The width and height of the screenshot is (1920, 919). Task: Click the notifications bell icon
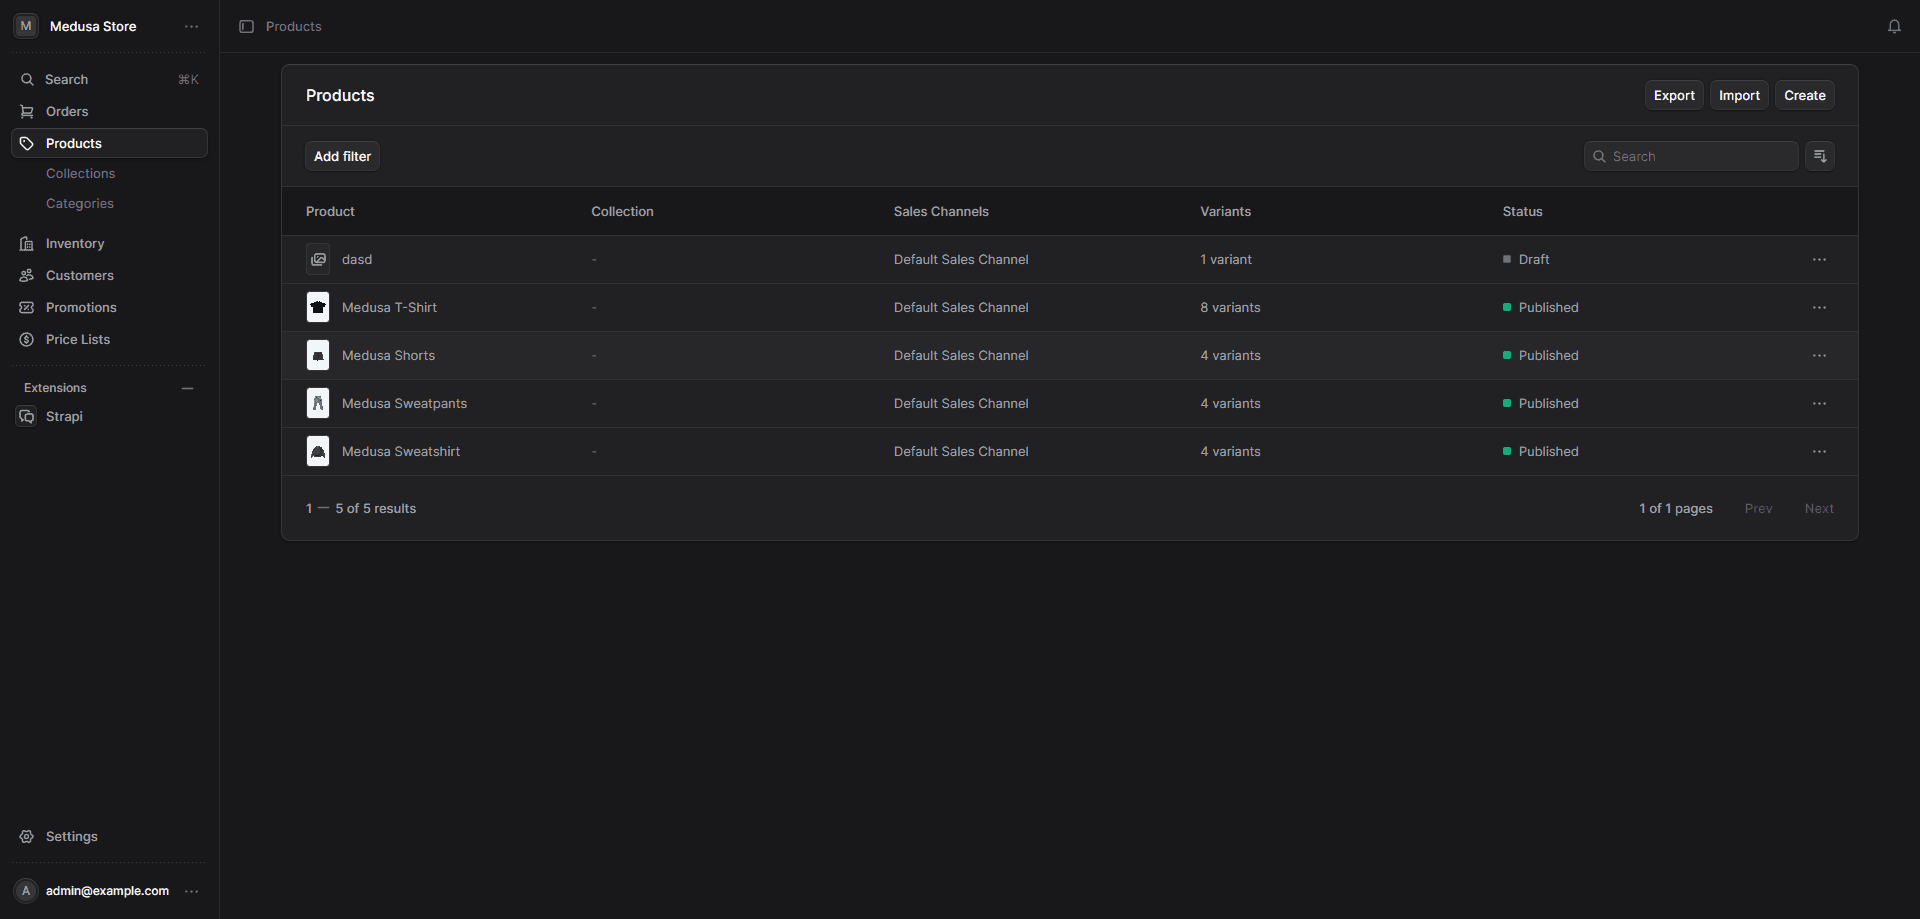1894,27
